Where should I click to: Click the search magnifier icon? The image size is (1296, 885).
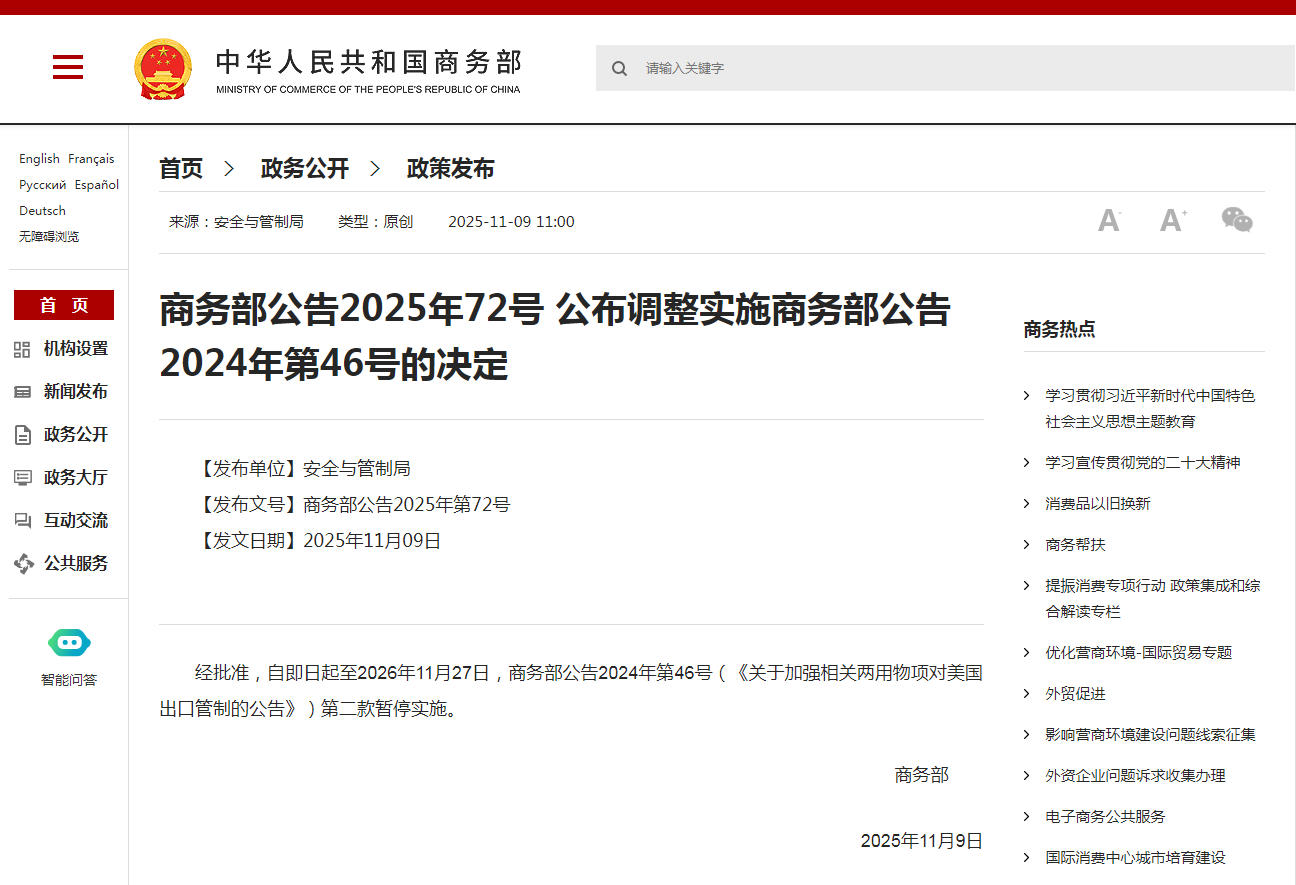pyautogui.click(x=620, y=68)
